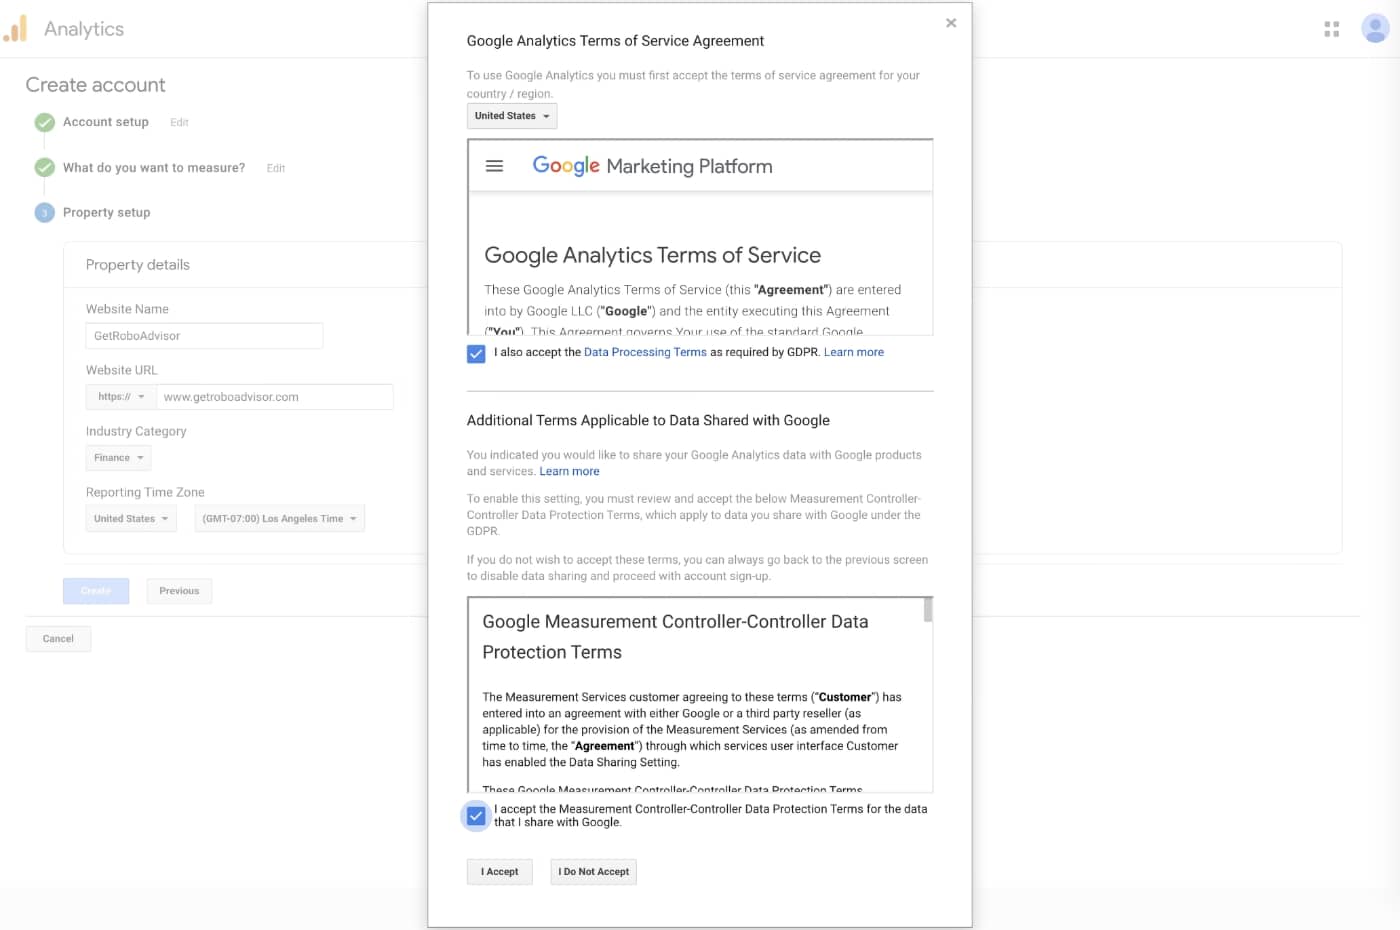Click the Data Protection Terms scrollbar thumb
This screenshot has height=930, width=1400.
[928, 610]
